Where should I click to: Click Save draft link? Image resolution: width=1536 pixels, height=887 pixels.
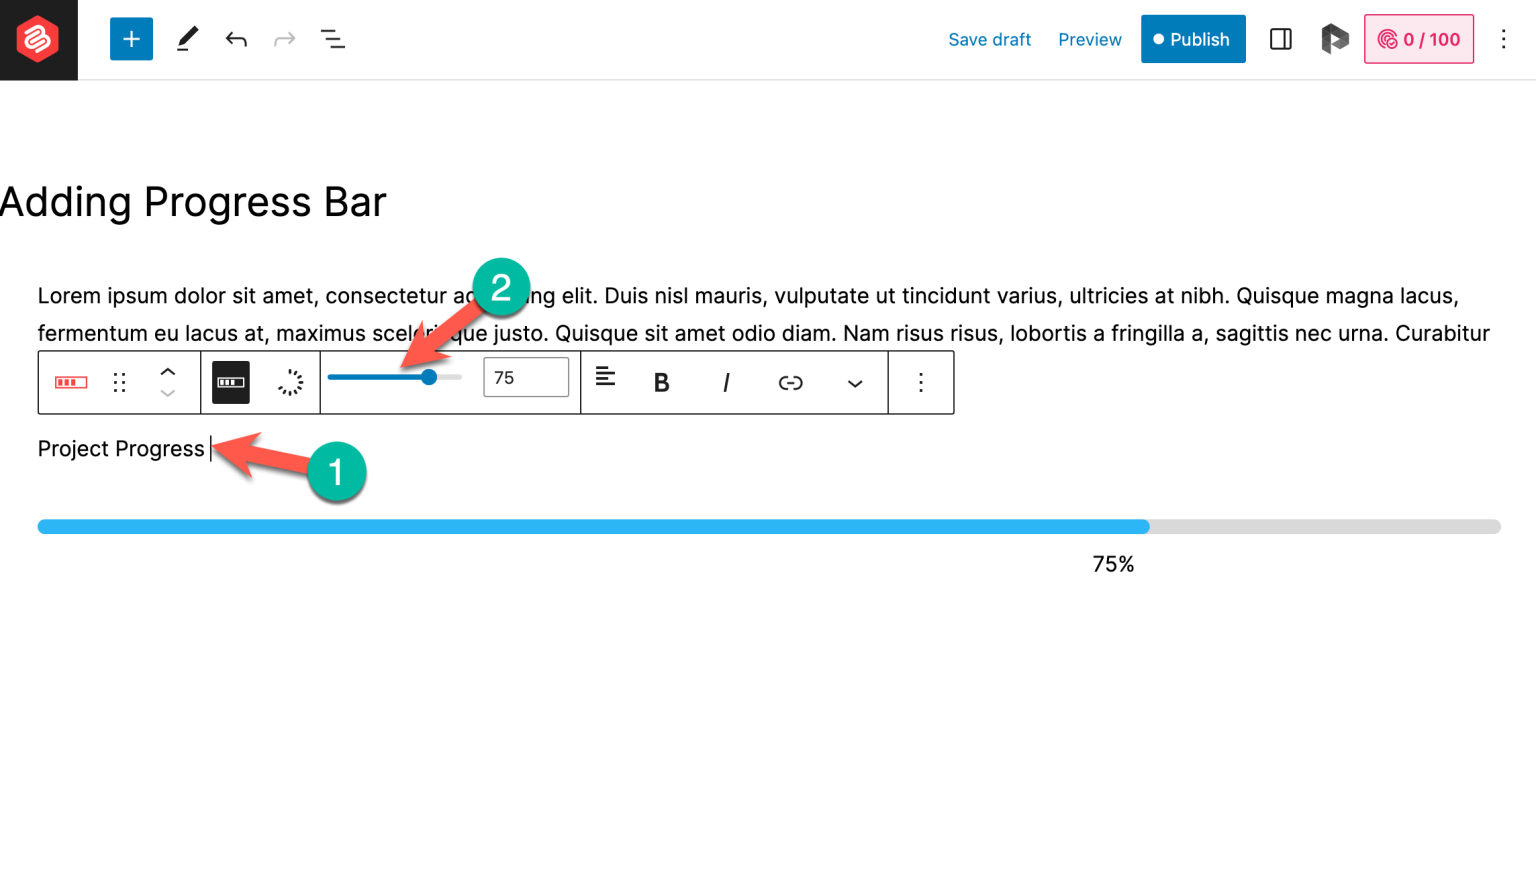click(989, 39)
